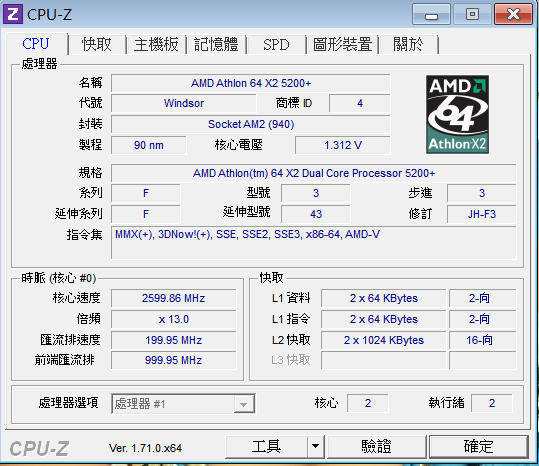539x466 pixels.
Task: Click the 驗證 button
Action: click(x=376, y=447)
